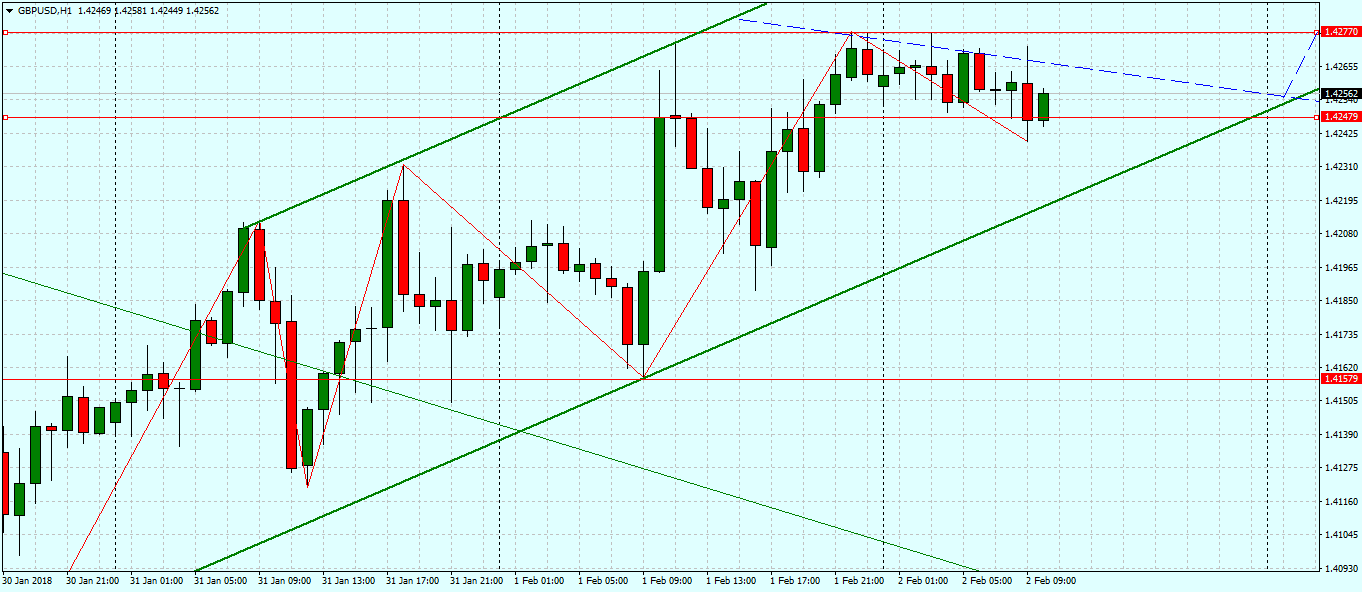Click the GBPUSD,H1 symbol title text
This screenshot has width=1362, height=592.
pos(45,10)
